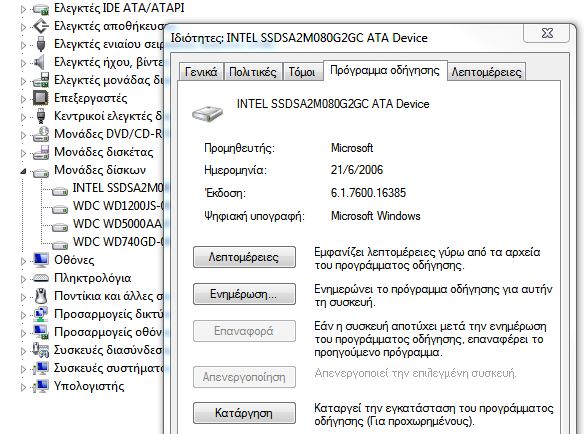Expand the Υπολογιστής tree node

coord(23,386)
